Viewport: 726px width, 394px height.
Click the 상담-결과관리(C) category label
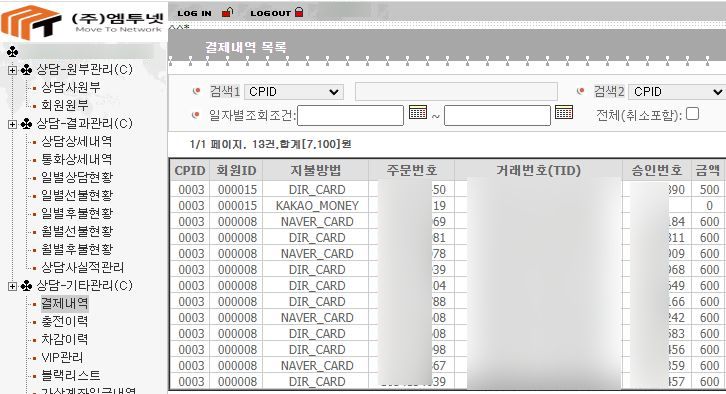coord(84,123)
